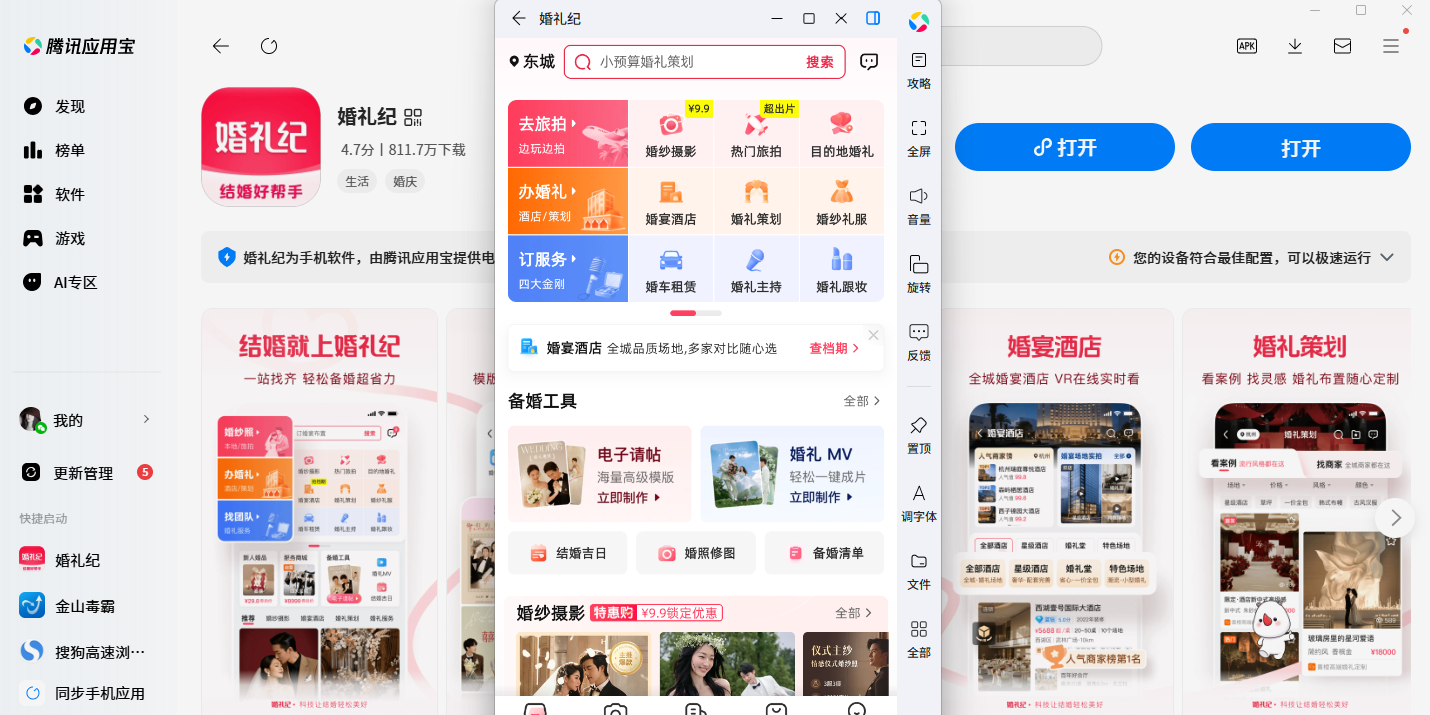The width and height of the screenshot is (1430, 715).
Task: Open downloads icon in top bar
Action: pyautogui.click(x=1295, y=46)
